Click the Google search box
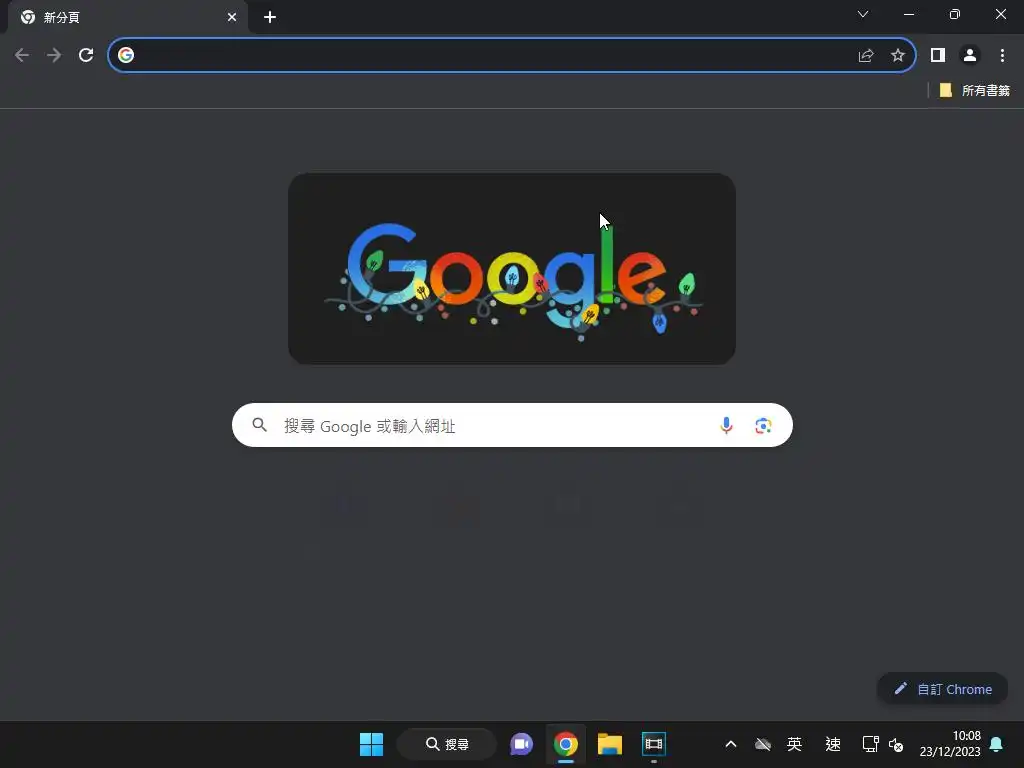Screen dimensions: 1024x768 pos(512,425)
